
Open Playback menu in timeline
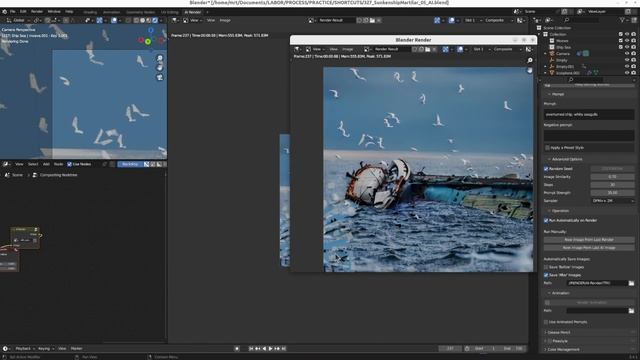(x=24, y=349)
